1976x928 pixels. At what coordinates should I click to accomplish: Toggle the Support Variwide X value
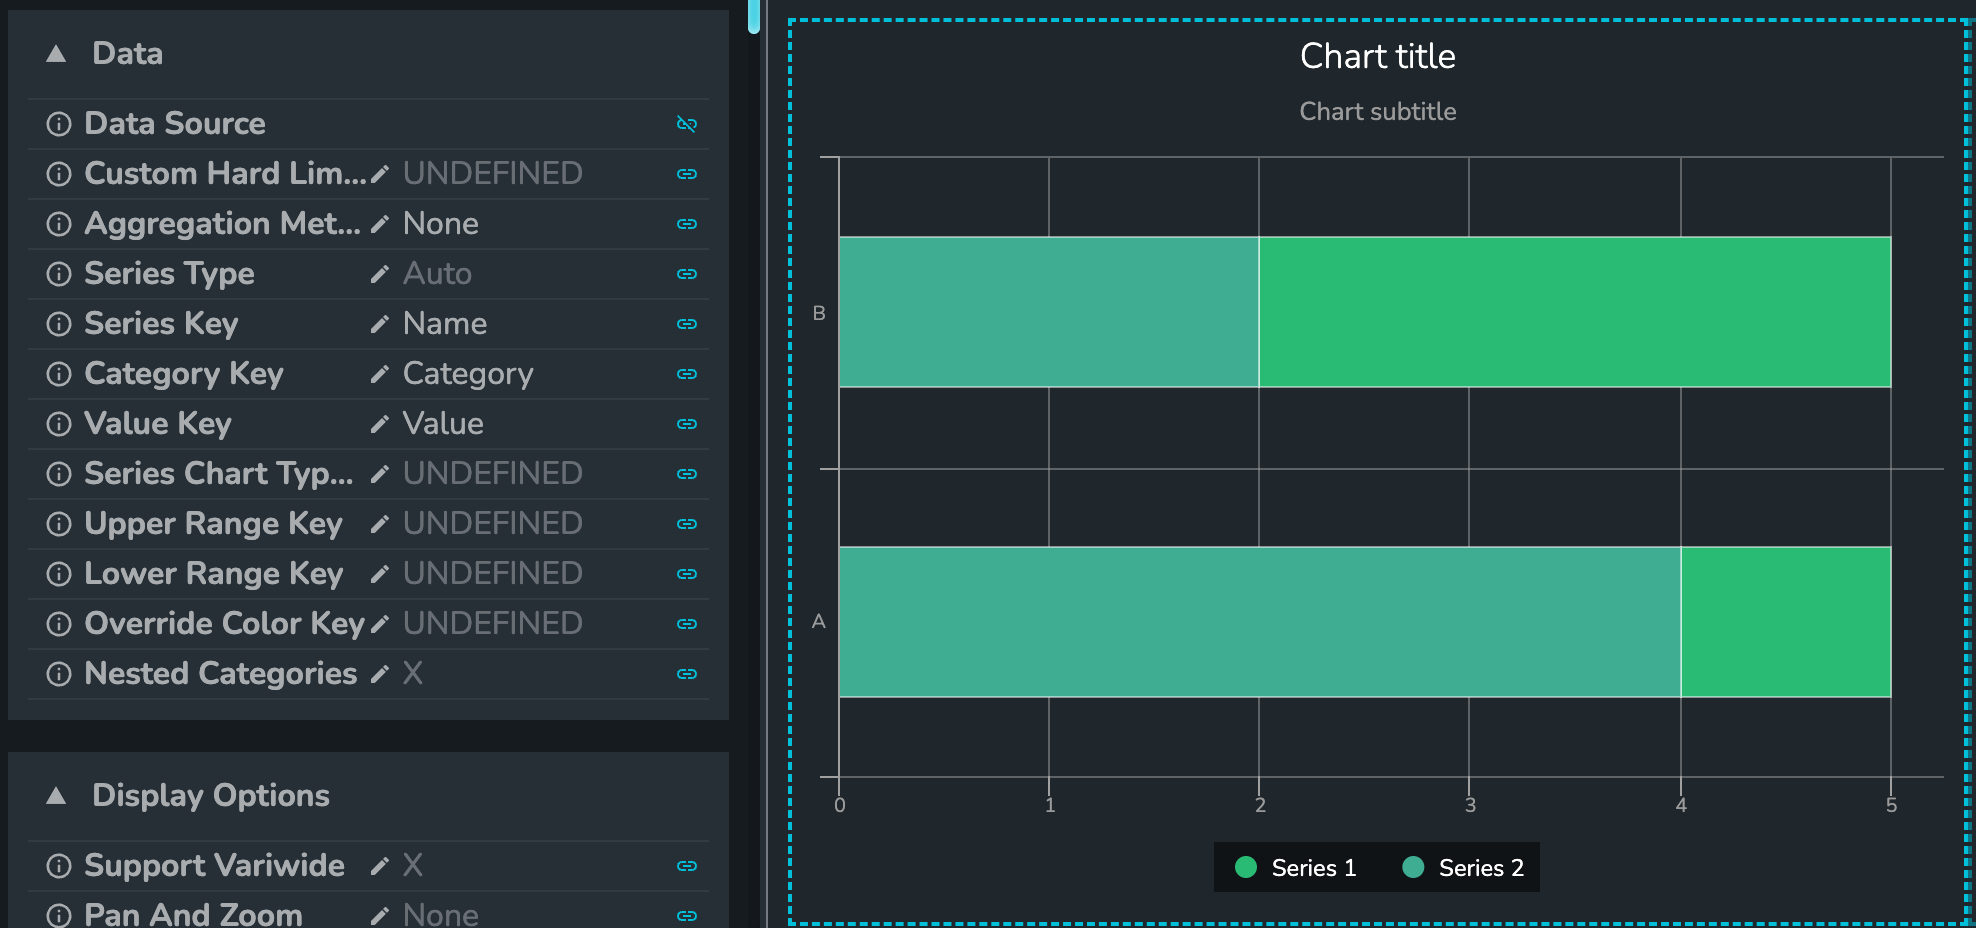tap(412, 865)
